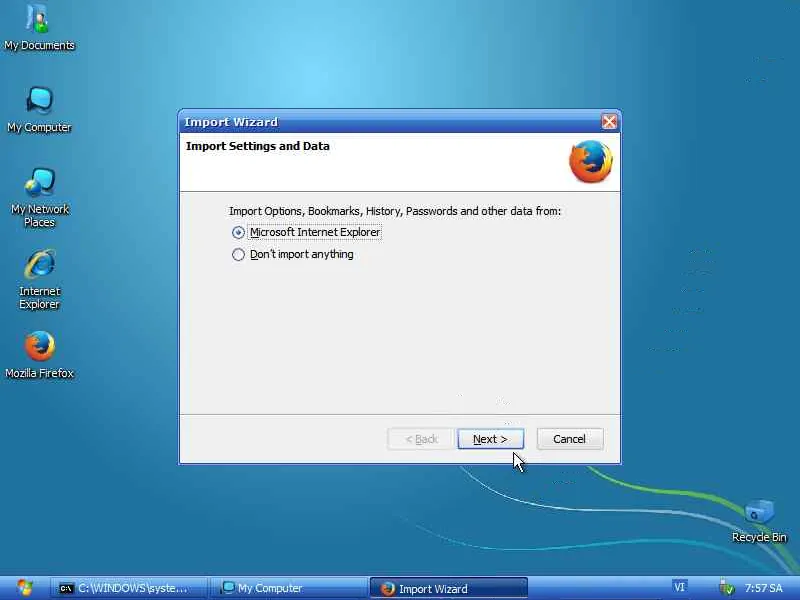Viewport: 800px width, 600px height.
Task: Click the system tray safely-remove icon
Action: point(726,588)
